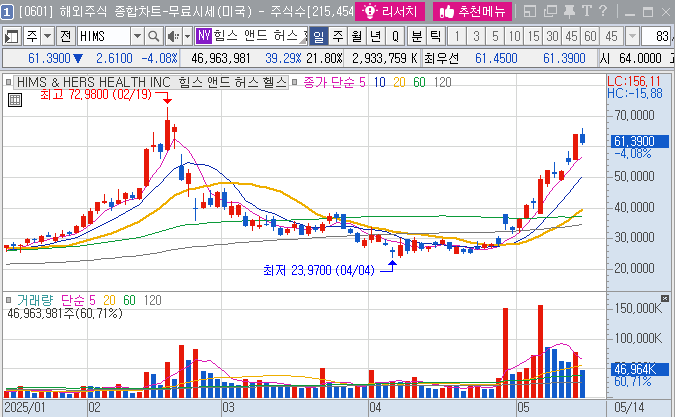Viewport: 675px width, 417px height.
Task: Open the 리서치 research button
Action: 390,11
